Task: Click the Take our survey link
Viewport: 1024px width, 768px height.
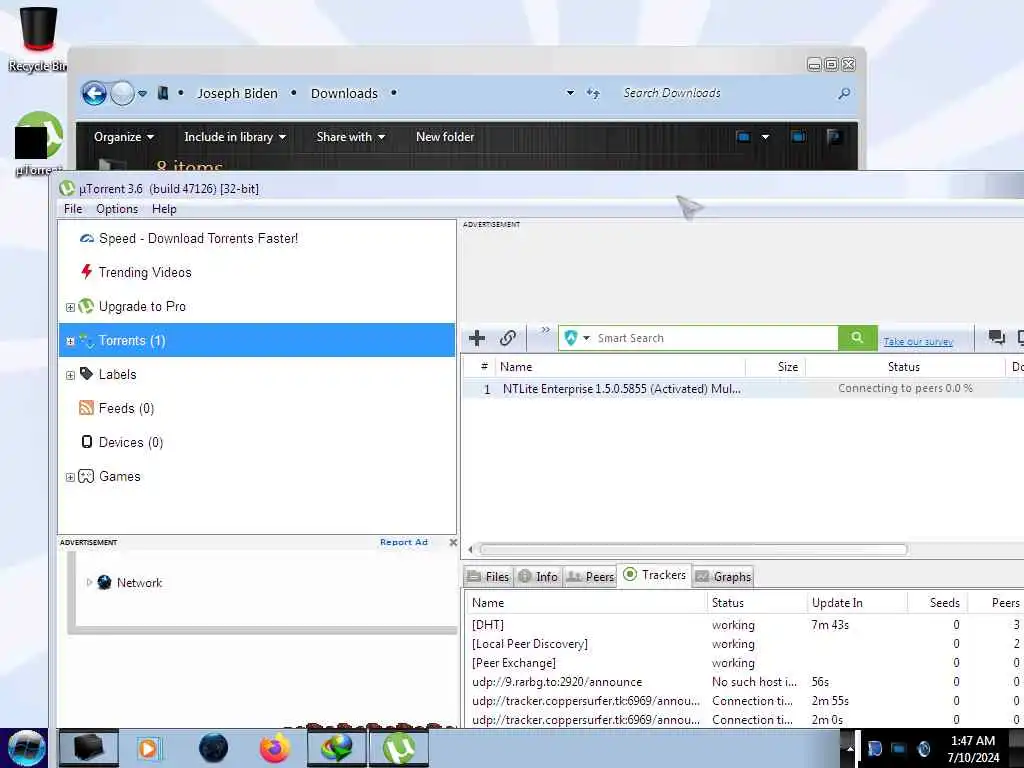Action: (918, 342)
